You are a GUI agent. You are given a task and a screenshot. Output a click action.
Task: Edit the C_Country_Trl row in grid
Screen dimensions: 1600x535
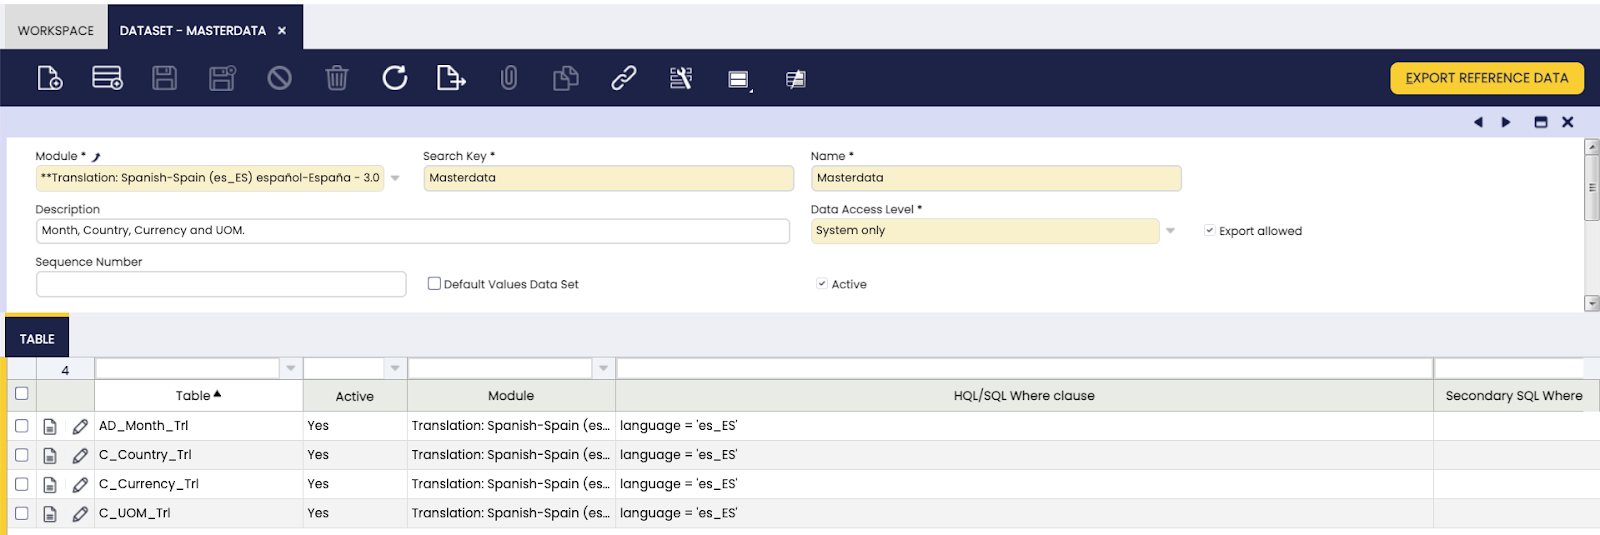pyautogui.click(x=80, y=456)
